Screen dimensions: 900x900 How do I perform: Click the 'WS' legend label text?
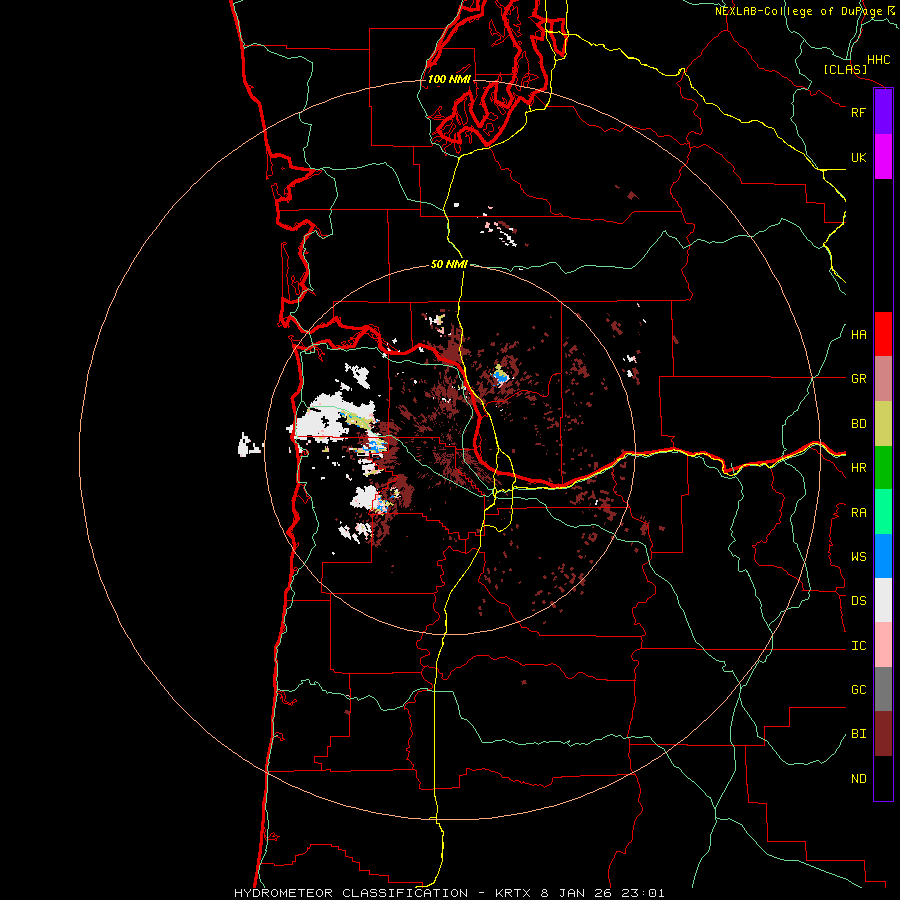858,557
